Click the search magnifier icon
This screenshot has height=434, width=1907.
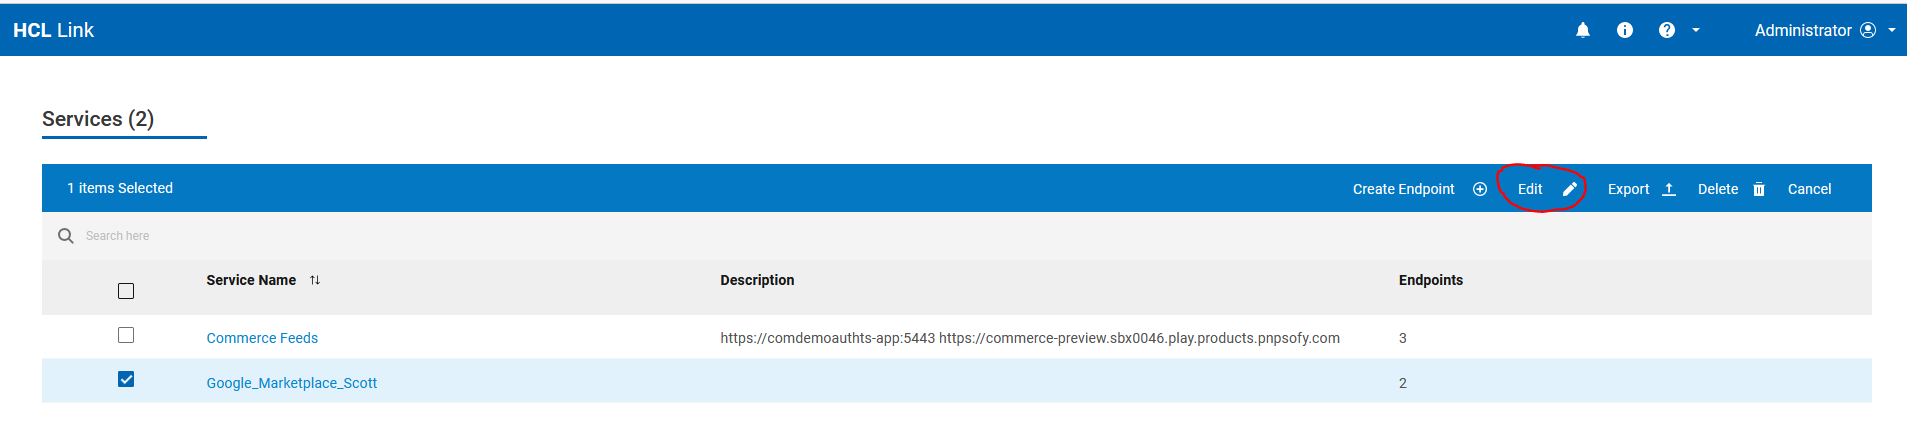[x=66, y=236]
